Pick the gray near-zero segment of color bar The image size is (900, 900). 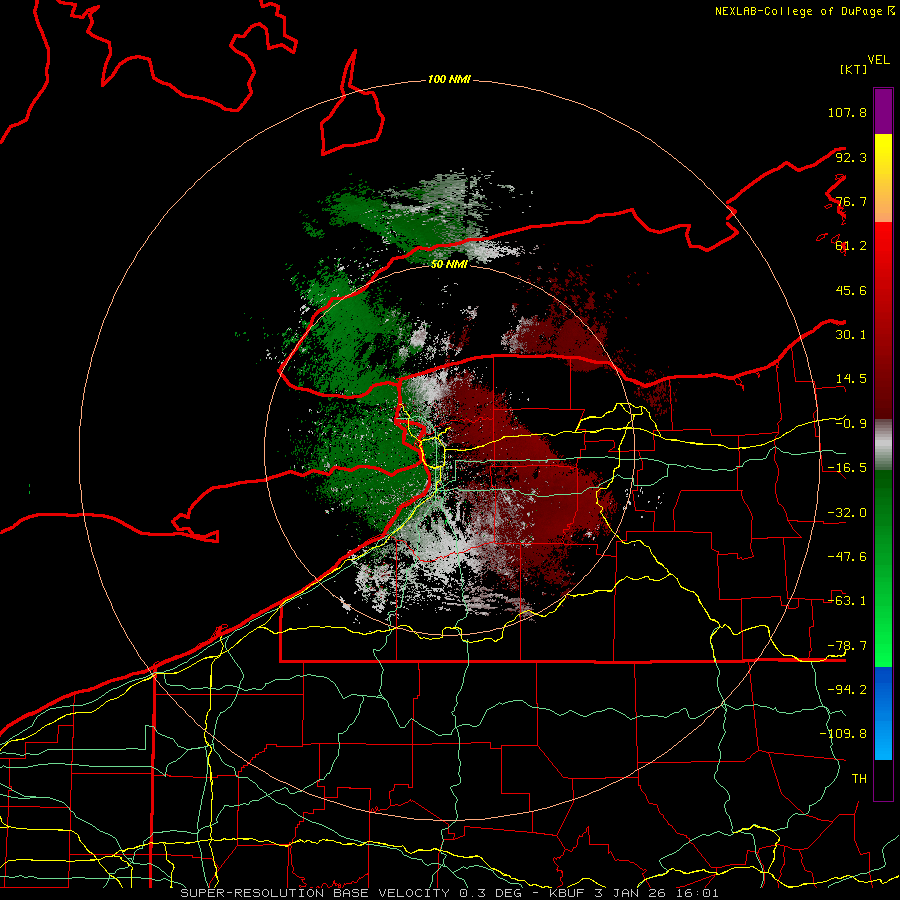pyautogui.click(x=883, y=445)
